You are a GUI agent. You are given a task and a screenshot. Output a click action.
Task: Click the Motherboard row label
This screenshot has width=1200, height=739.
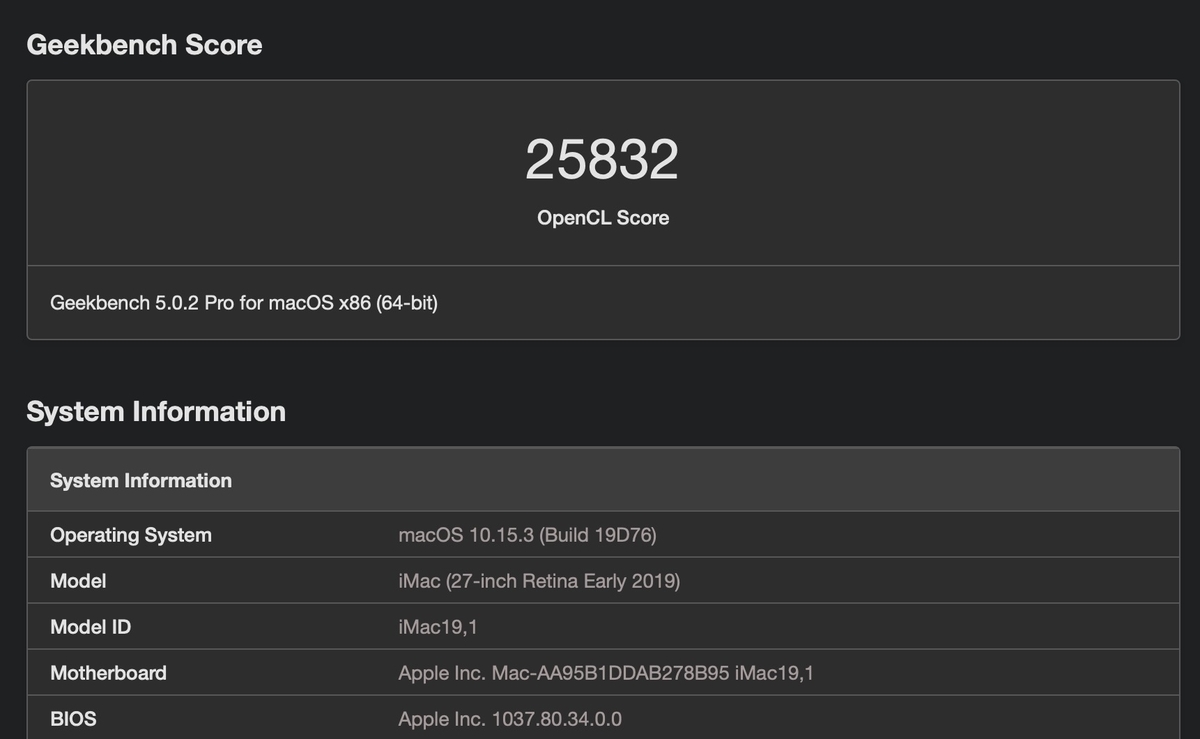(108, 673)
